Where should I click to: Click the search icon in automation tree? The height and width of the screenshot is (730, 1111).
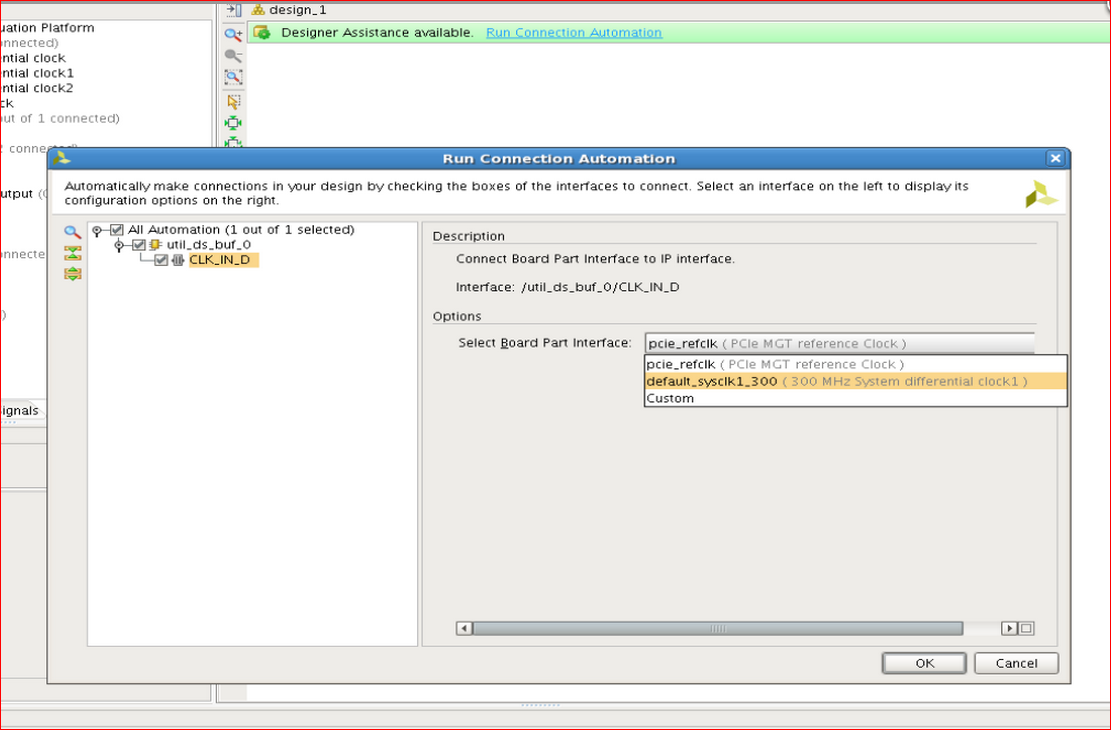pyautogui.click(x=72, y=232)
